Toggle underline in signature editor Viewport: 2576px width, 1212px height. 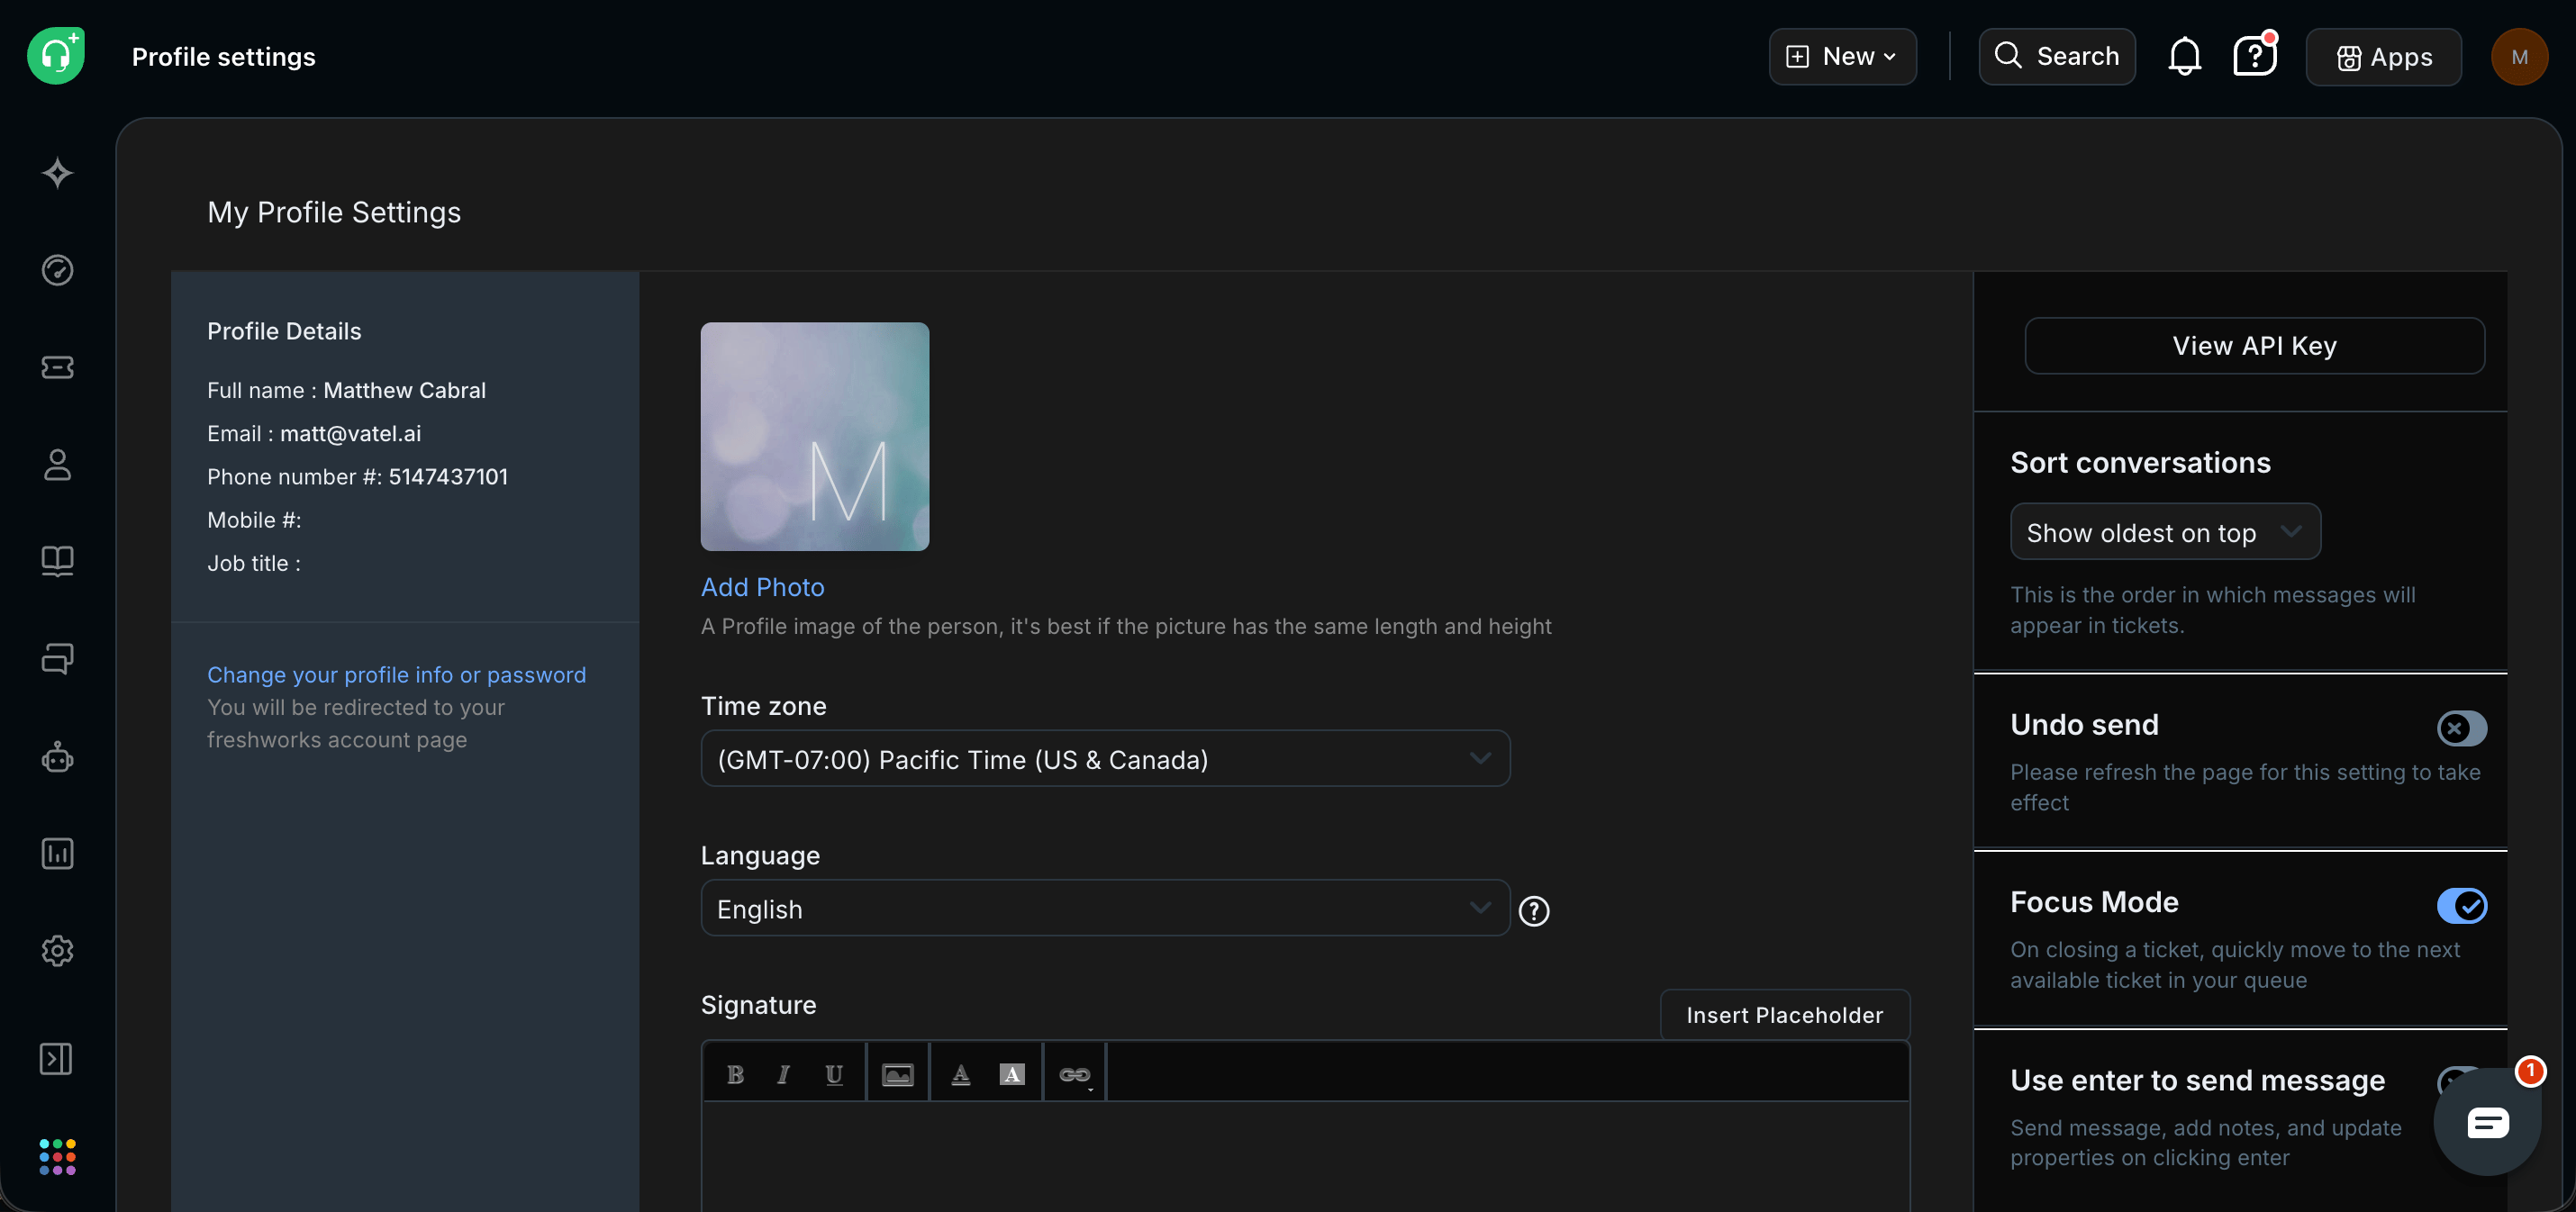point(833,1073)
